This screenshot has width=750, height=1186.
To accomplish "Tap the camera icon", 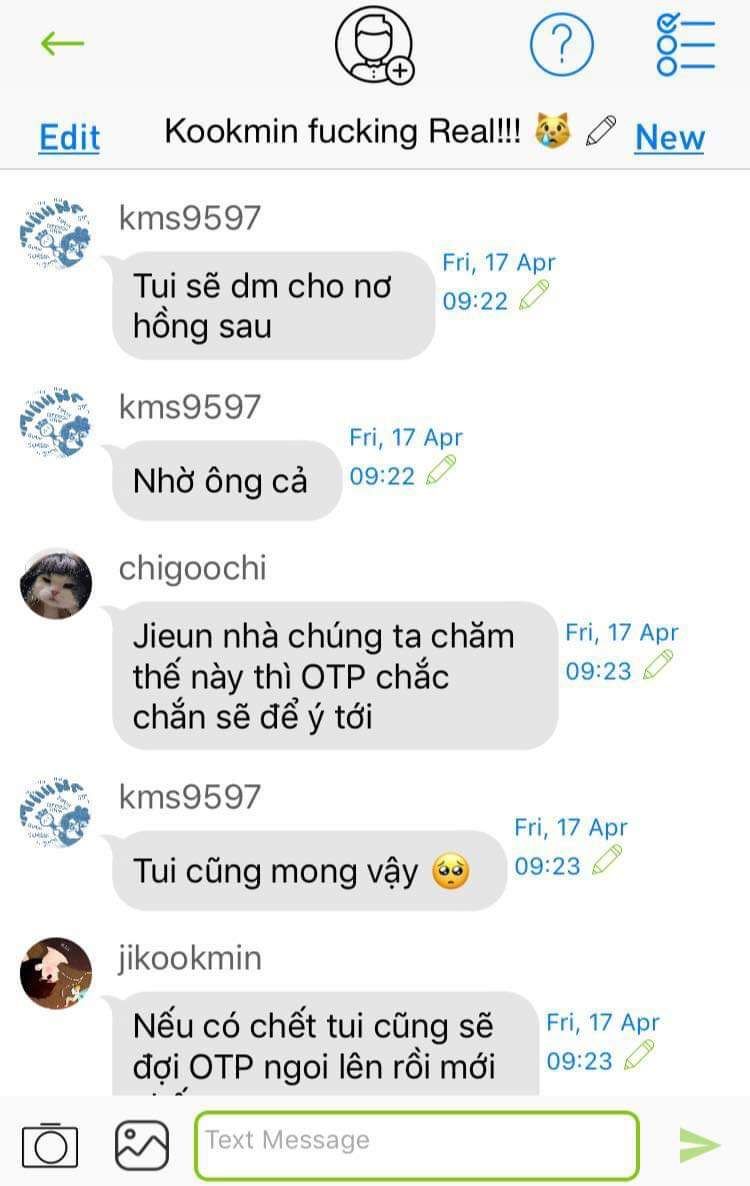I will 50,1144.
